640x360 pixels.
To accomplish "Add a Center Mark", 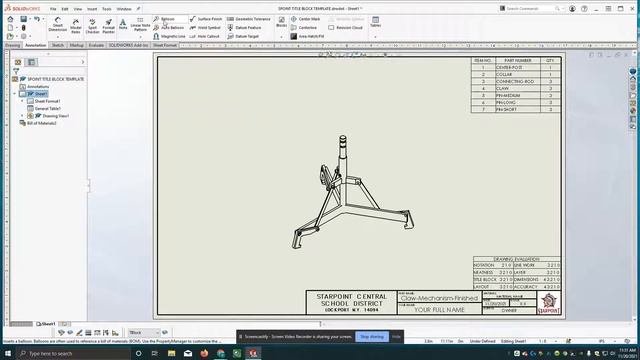I will 305,19.
